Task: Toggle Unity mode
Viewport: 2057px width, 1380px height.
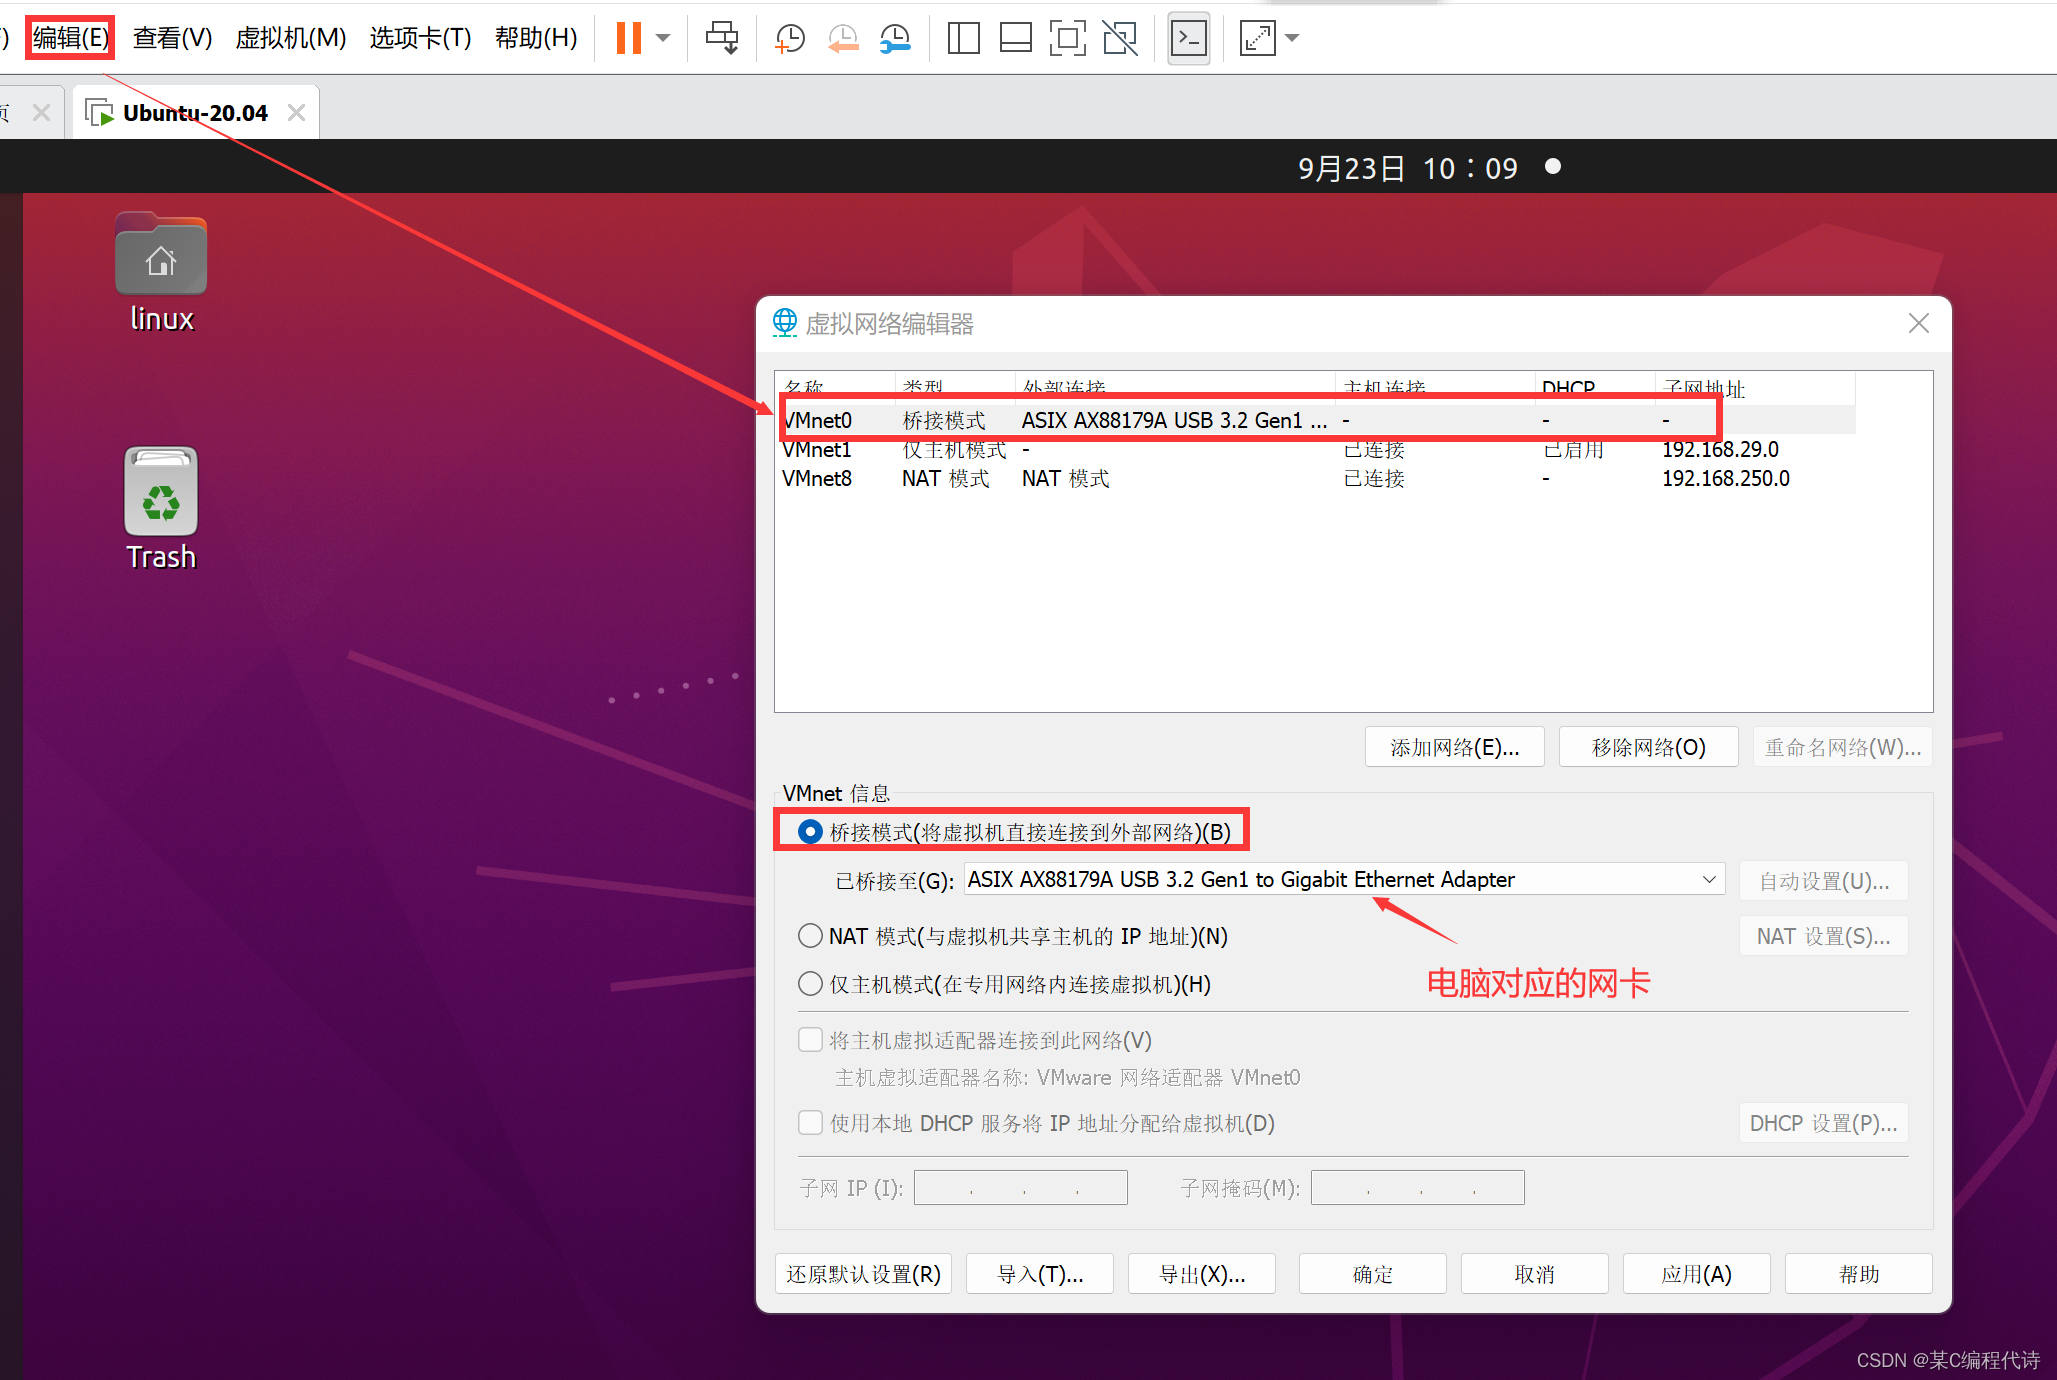Action: (x=1119, y=37)
